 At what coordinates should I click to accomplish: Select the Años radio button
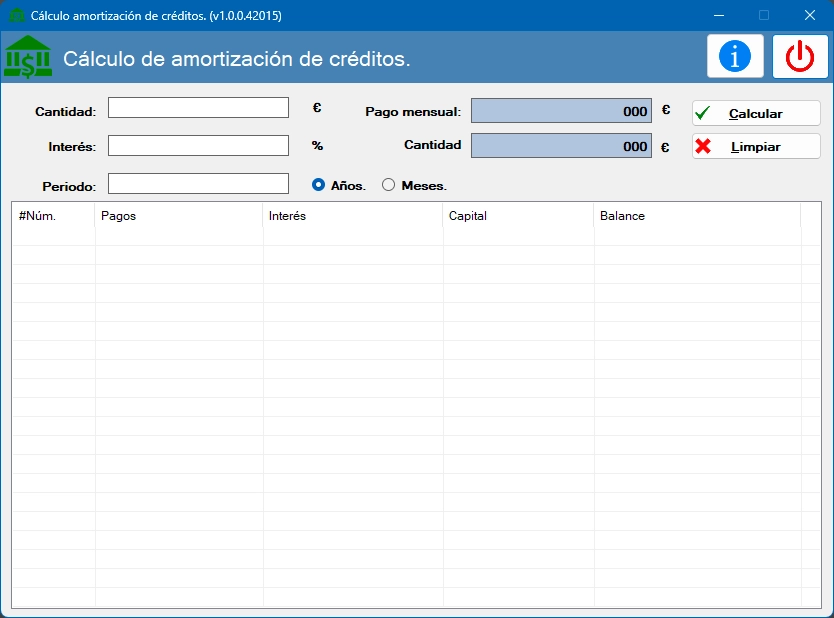[319, 185]
